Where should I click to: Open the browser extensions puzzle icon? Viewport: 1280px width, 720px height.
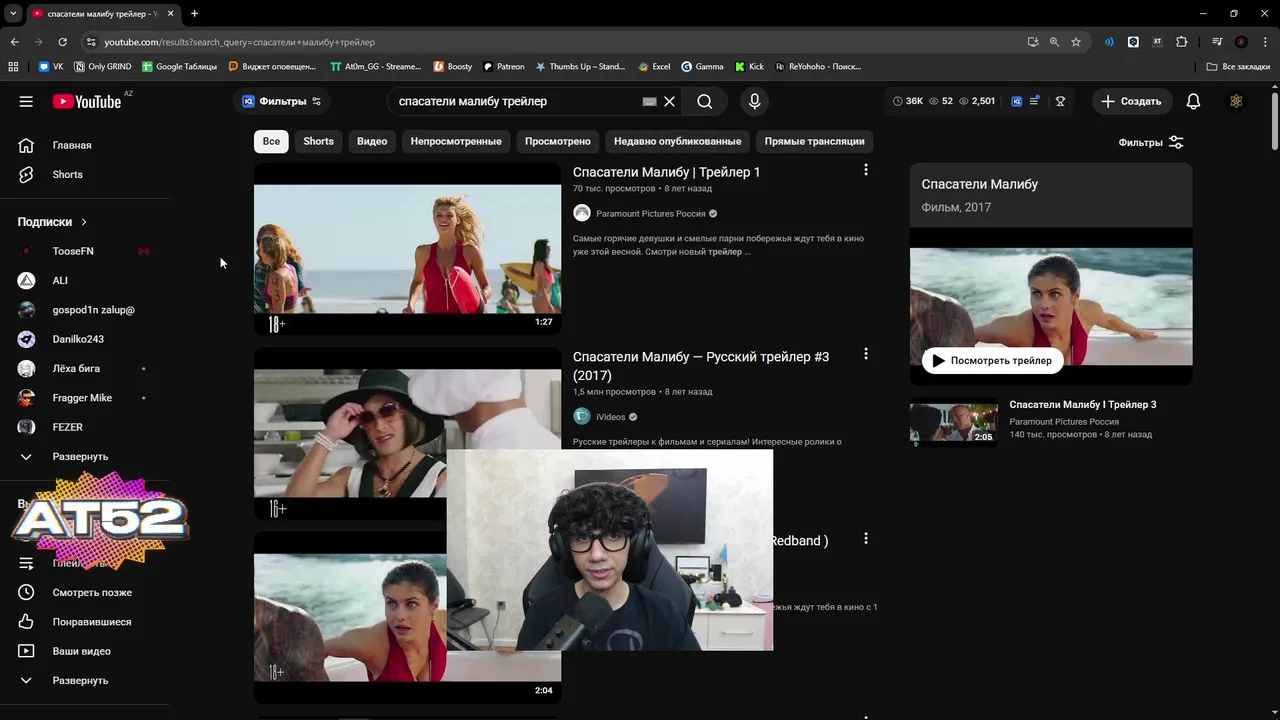[1182, 42]
